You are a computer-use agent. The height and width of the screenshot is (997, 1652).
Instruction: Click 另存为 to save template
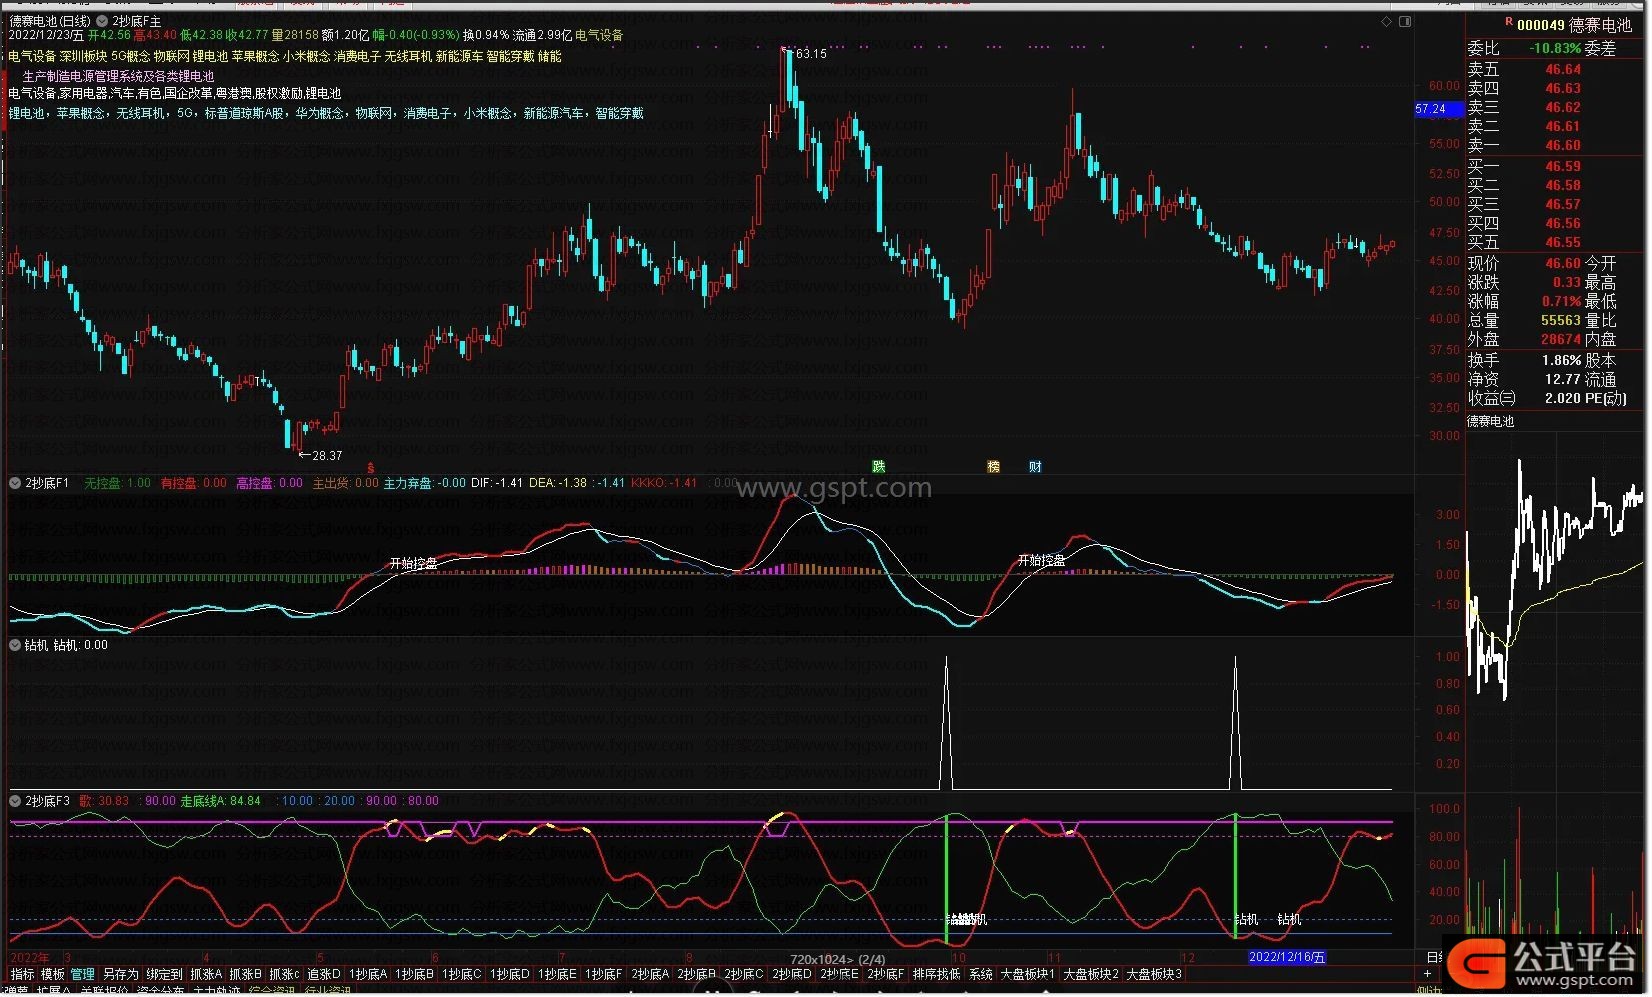pyautogui.click(x=120, y=974)
